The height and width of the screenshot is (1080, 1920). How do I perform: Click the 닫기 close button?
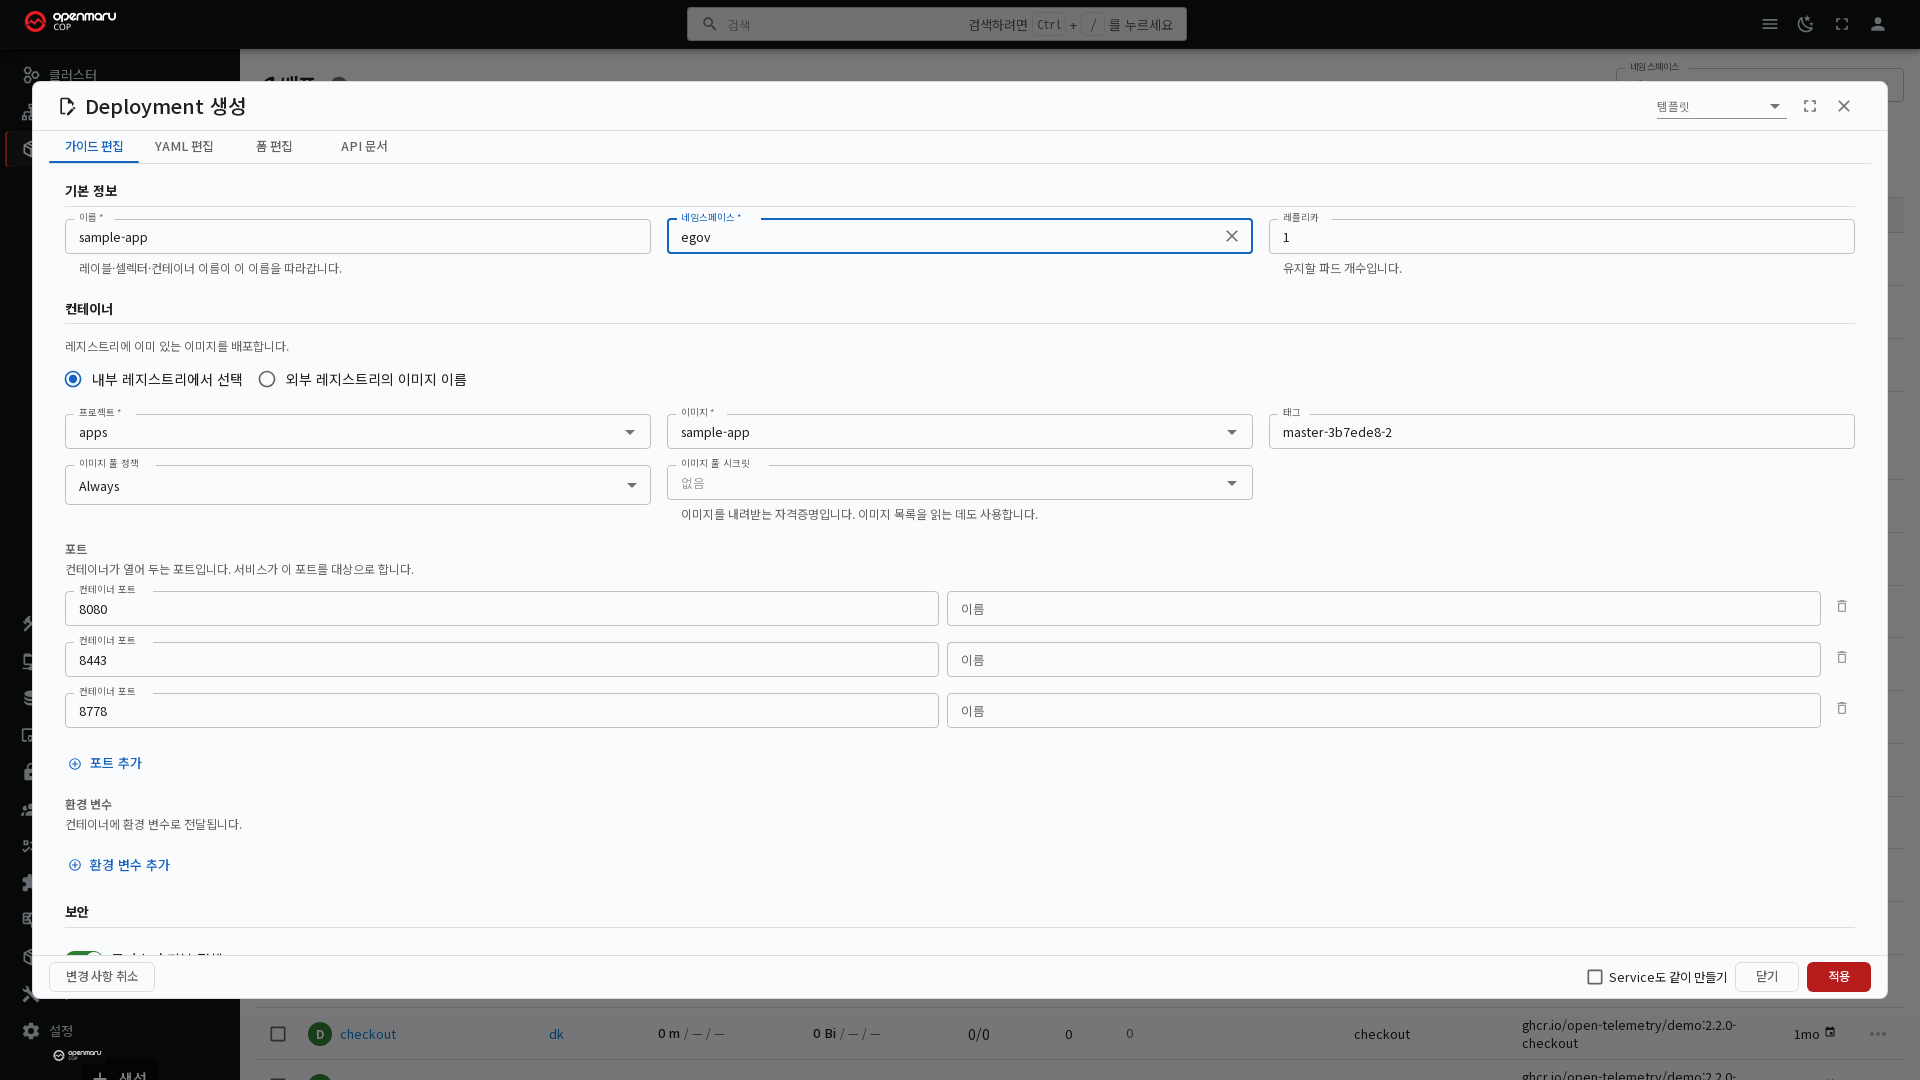[x=1767, y=977]
